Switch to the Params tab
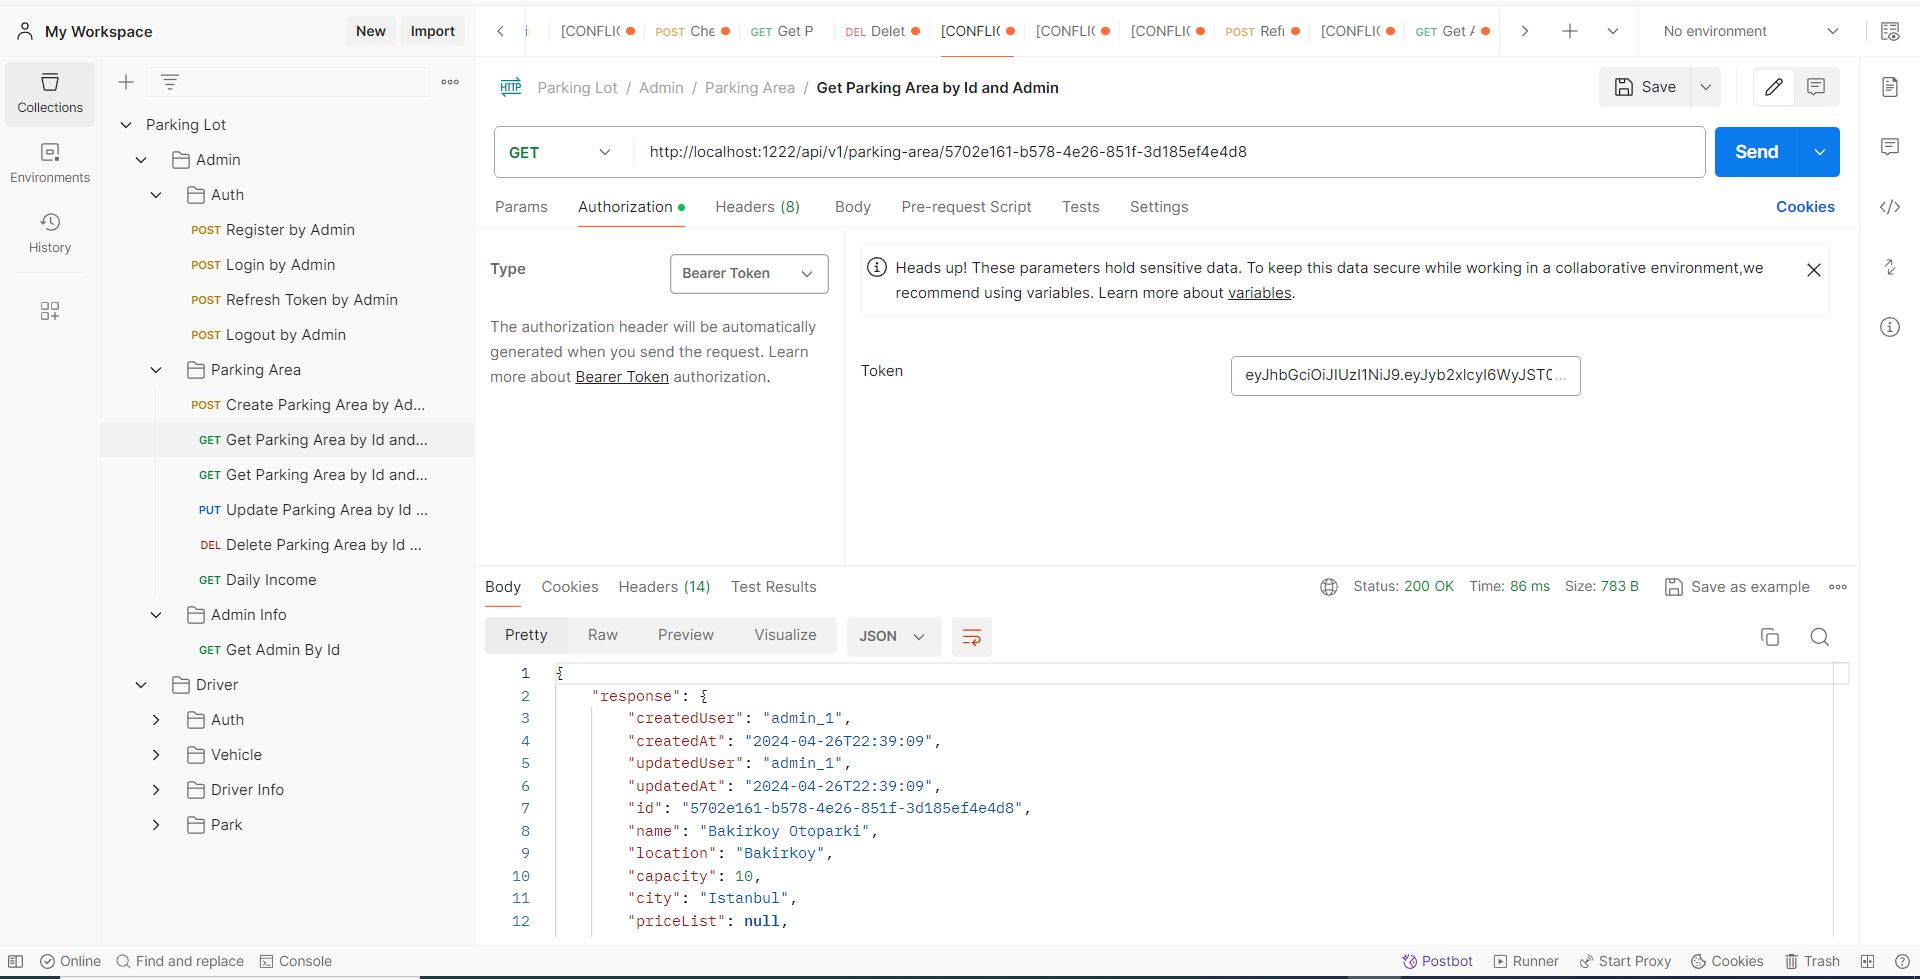This screenshot has height=979, width=1920. (x=521, y=207)
